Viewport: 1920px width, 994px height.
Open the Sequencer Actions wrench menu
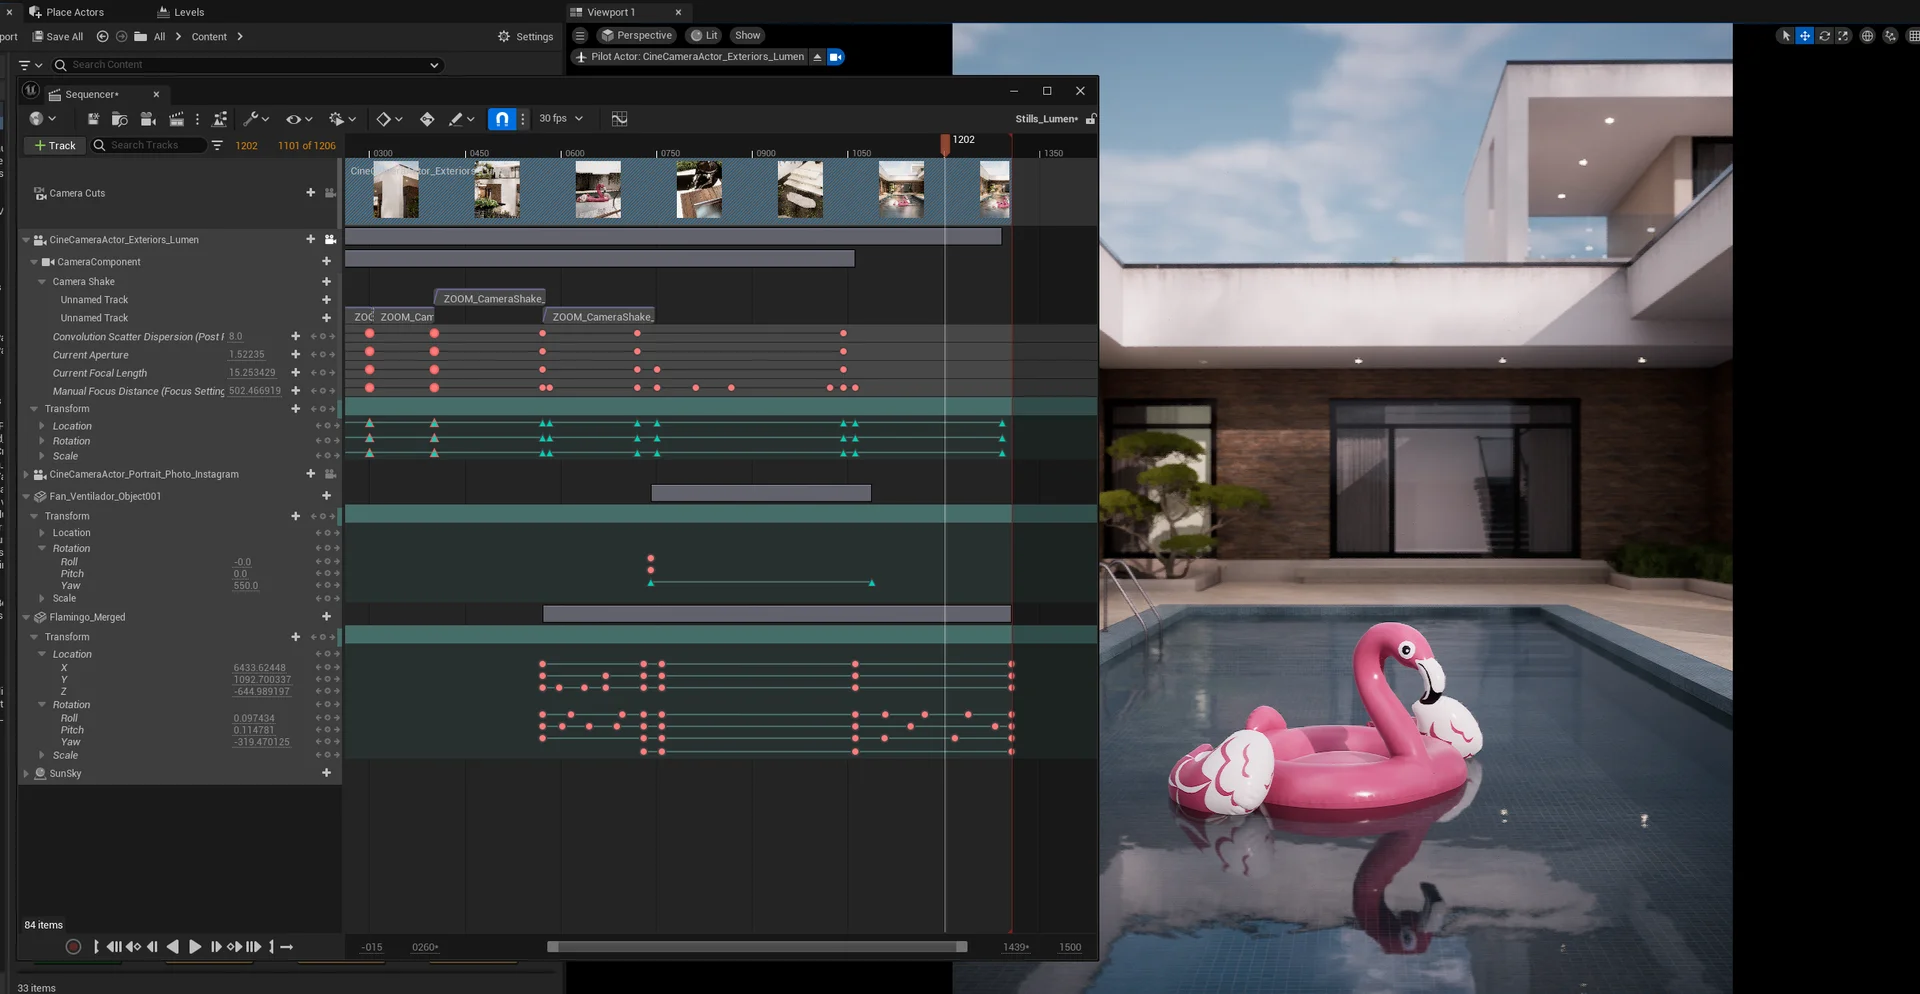256,119
